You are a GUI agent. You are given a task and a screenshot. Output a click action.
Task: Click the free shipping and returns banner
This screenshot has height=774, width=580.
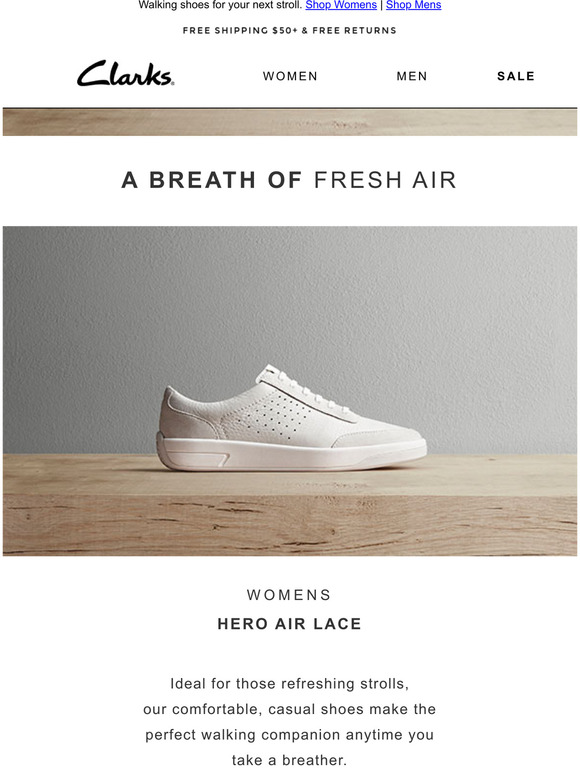tap(290, 31)
